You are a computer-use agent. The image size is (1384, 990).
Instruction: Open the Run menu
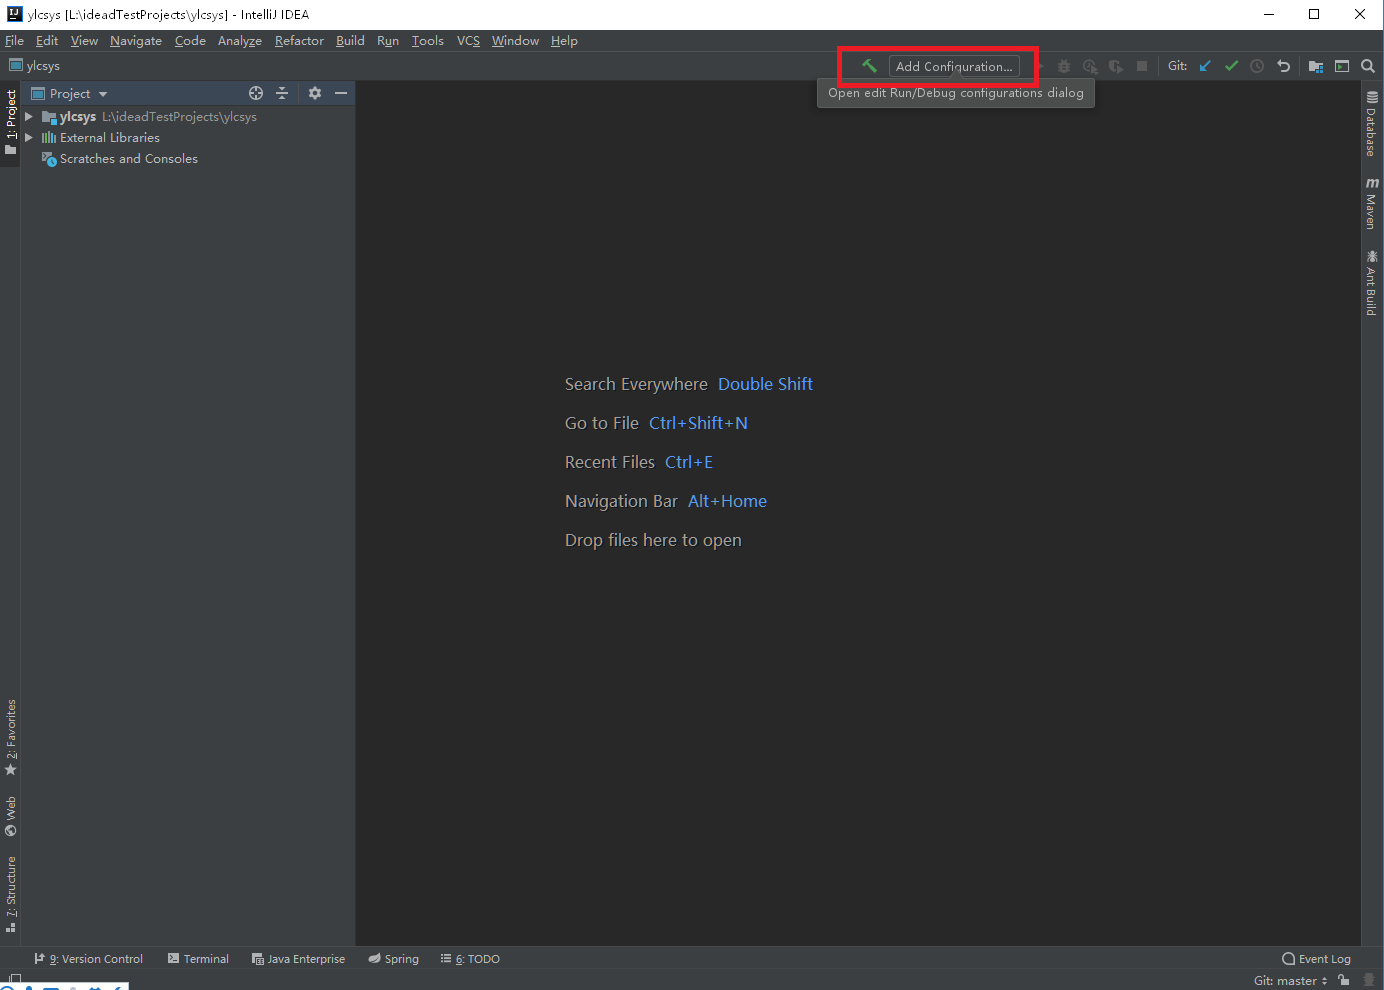[x=388, y=41]
